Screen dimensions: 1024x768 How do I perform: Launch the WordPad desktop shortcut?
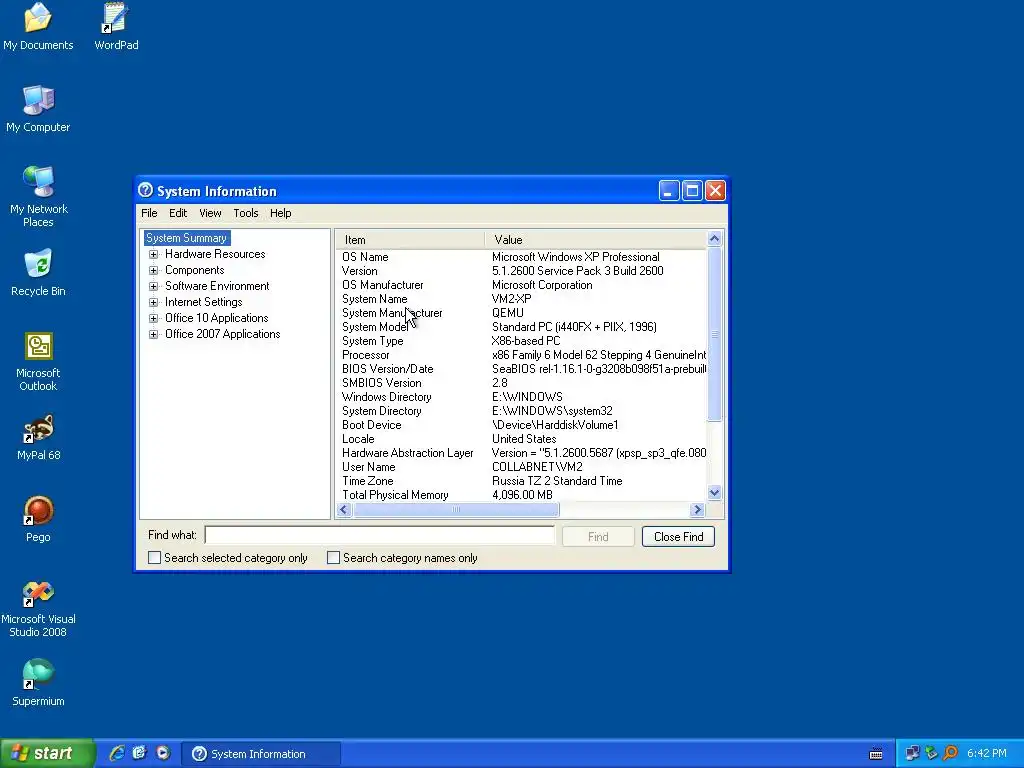click(x=116, y=26)
